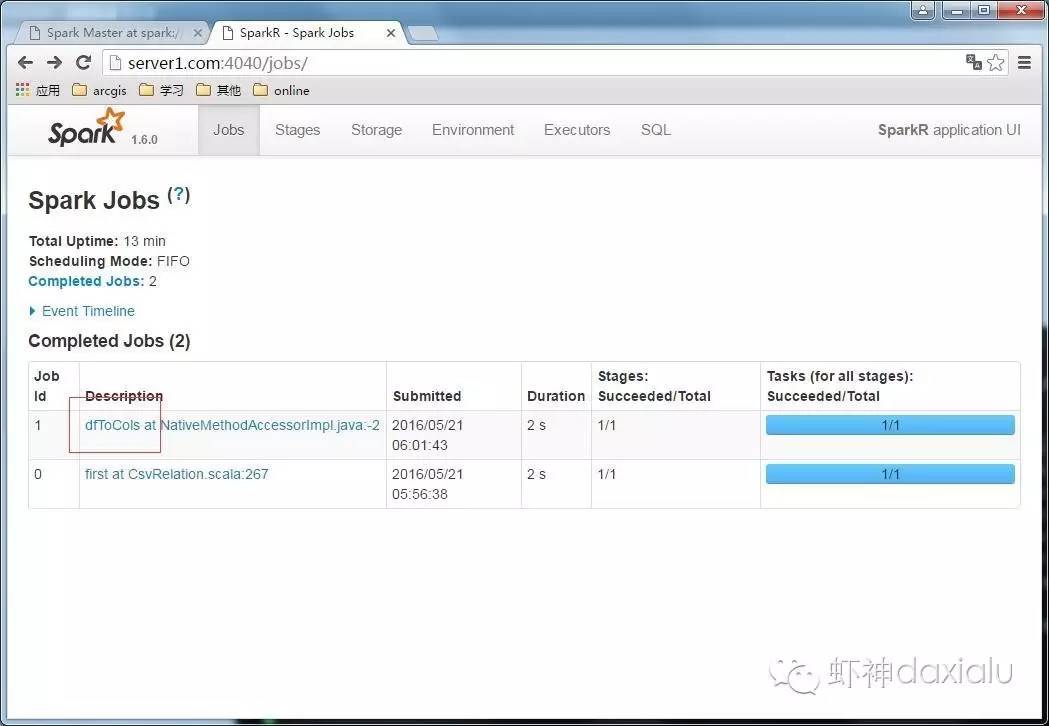The width and height of the screenshot is (1049, 726).
Task: Click the Spark version 1.6.0 label
Action: click(x=144, y=139)
